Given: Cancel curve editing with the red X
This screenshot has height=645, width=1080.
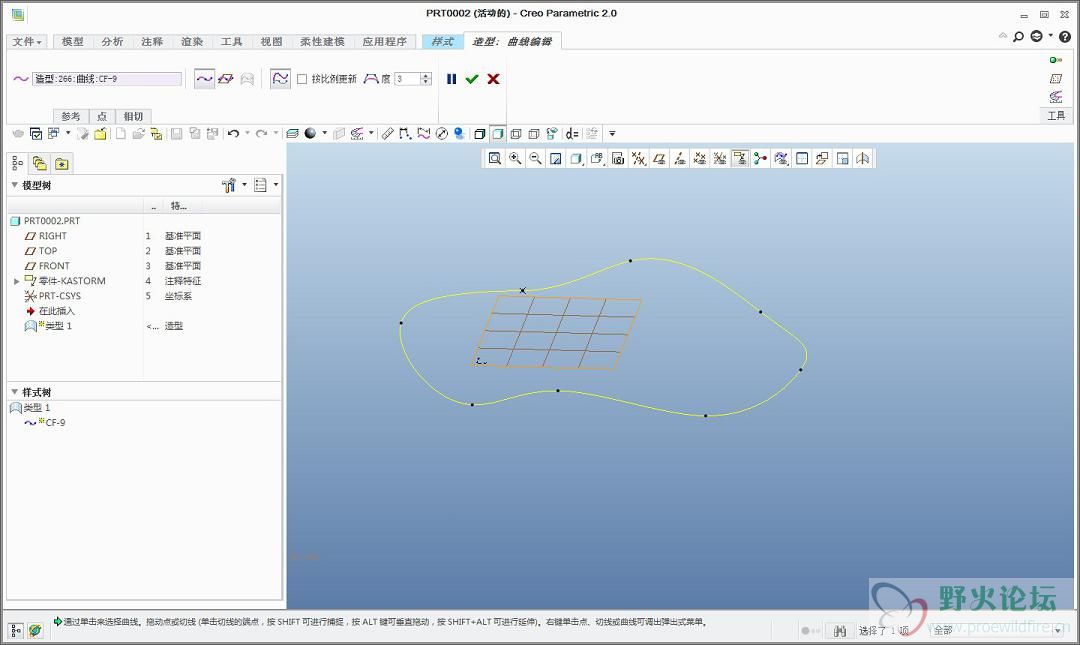Looking at the screenshot, I should [x=493, y=79].
